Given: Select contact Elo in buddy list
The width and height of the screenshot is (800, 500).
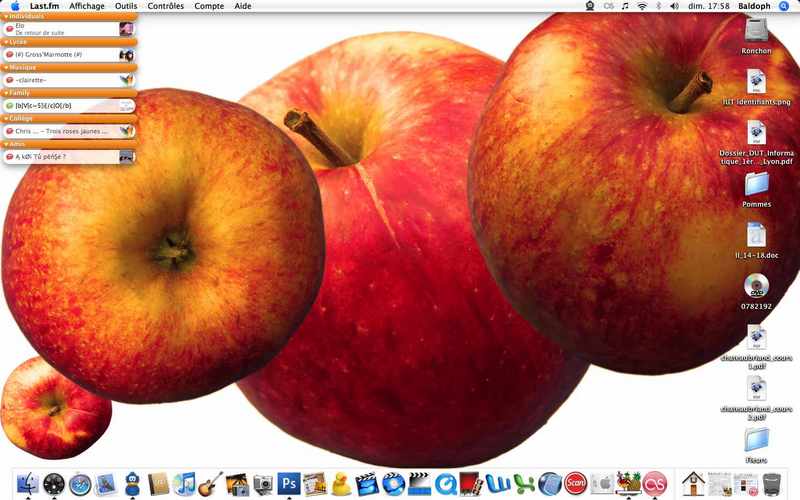Looking at the screenshot, I should pyautogui.click(x=69, y=29).
